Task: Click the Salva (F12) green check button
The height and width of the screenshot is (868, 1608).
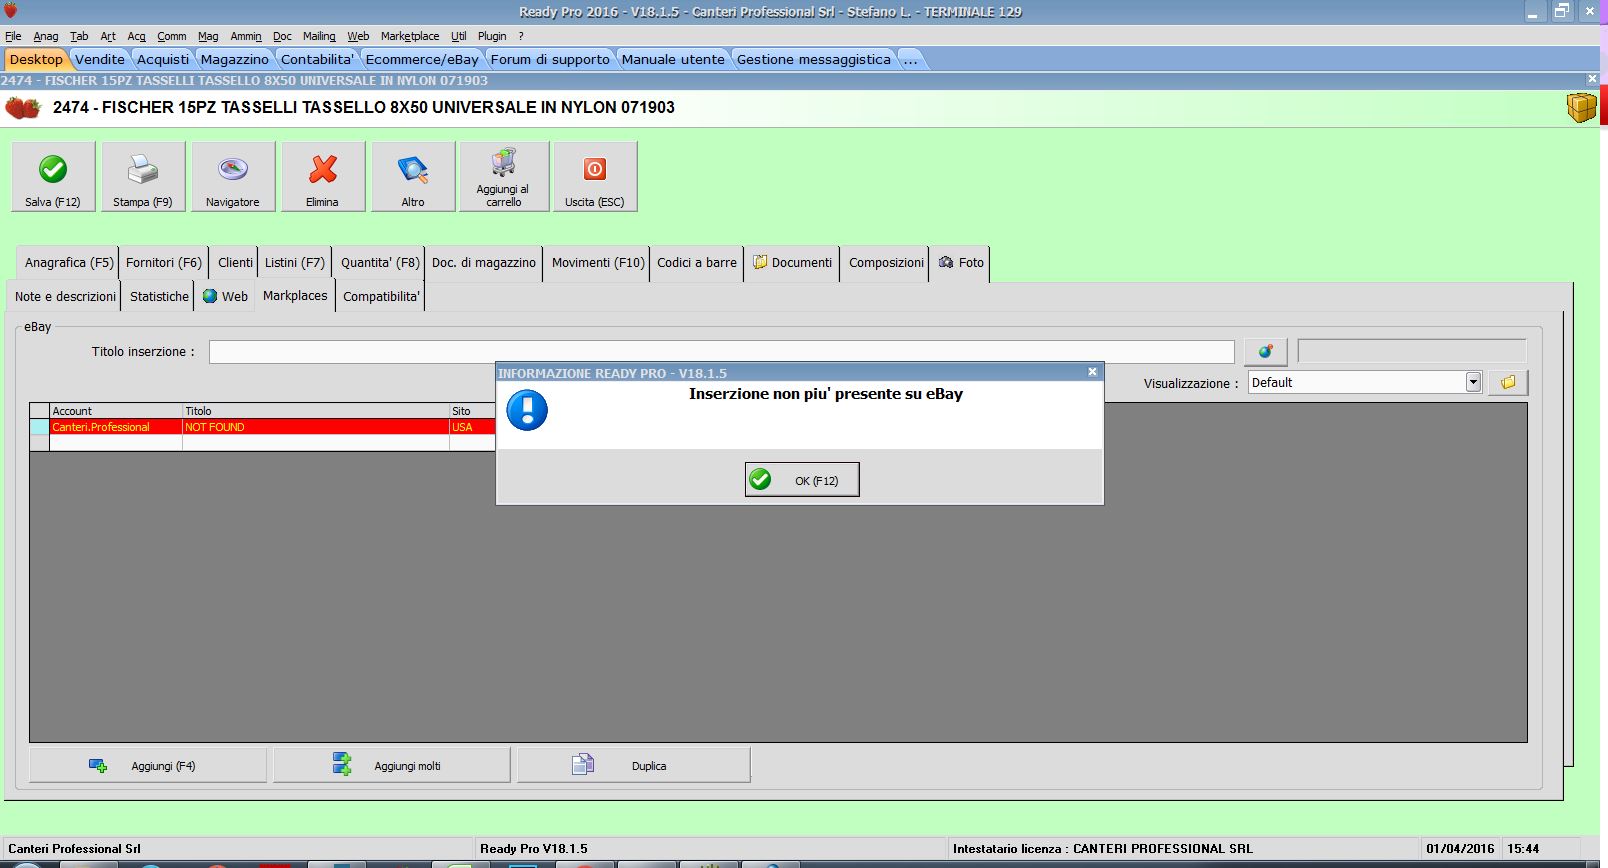Action: [53, 177]
